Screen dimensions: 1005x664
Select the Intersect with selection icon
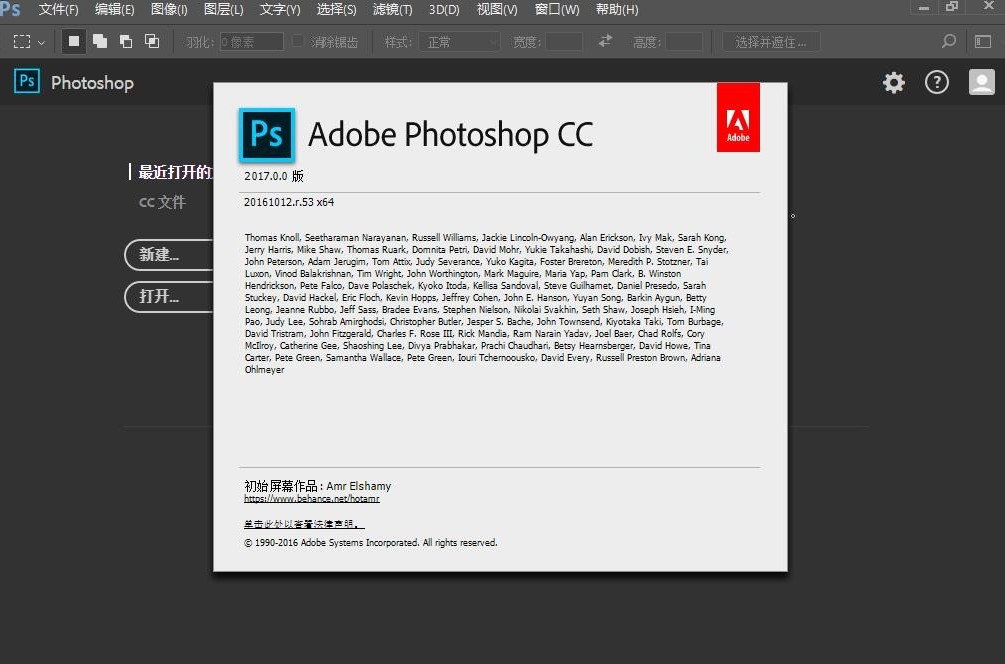click(152, 42)
